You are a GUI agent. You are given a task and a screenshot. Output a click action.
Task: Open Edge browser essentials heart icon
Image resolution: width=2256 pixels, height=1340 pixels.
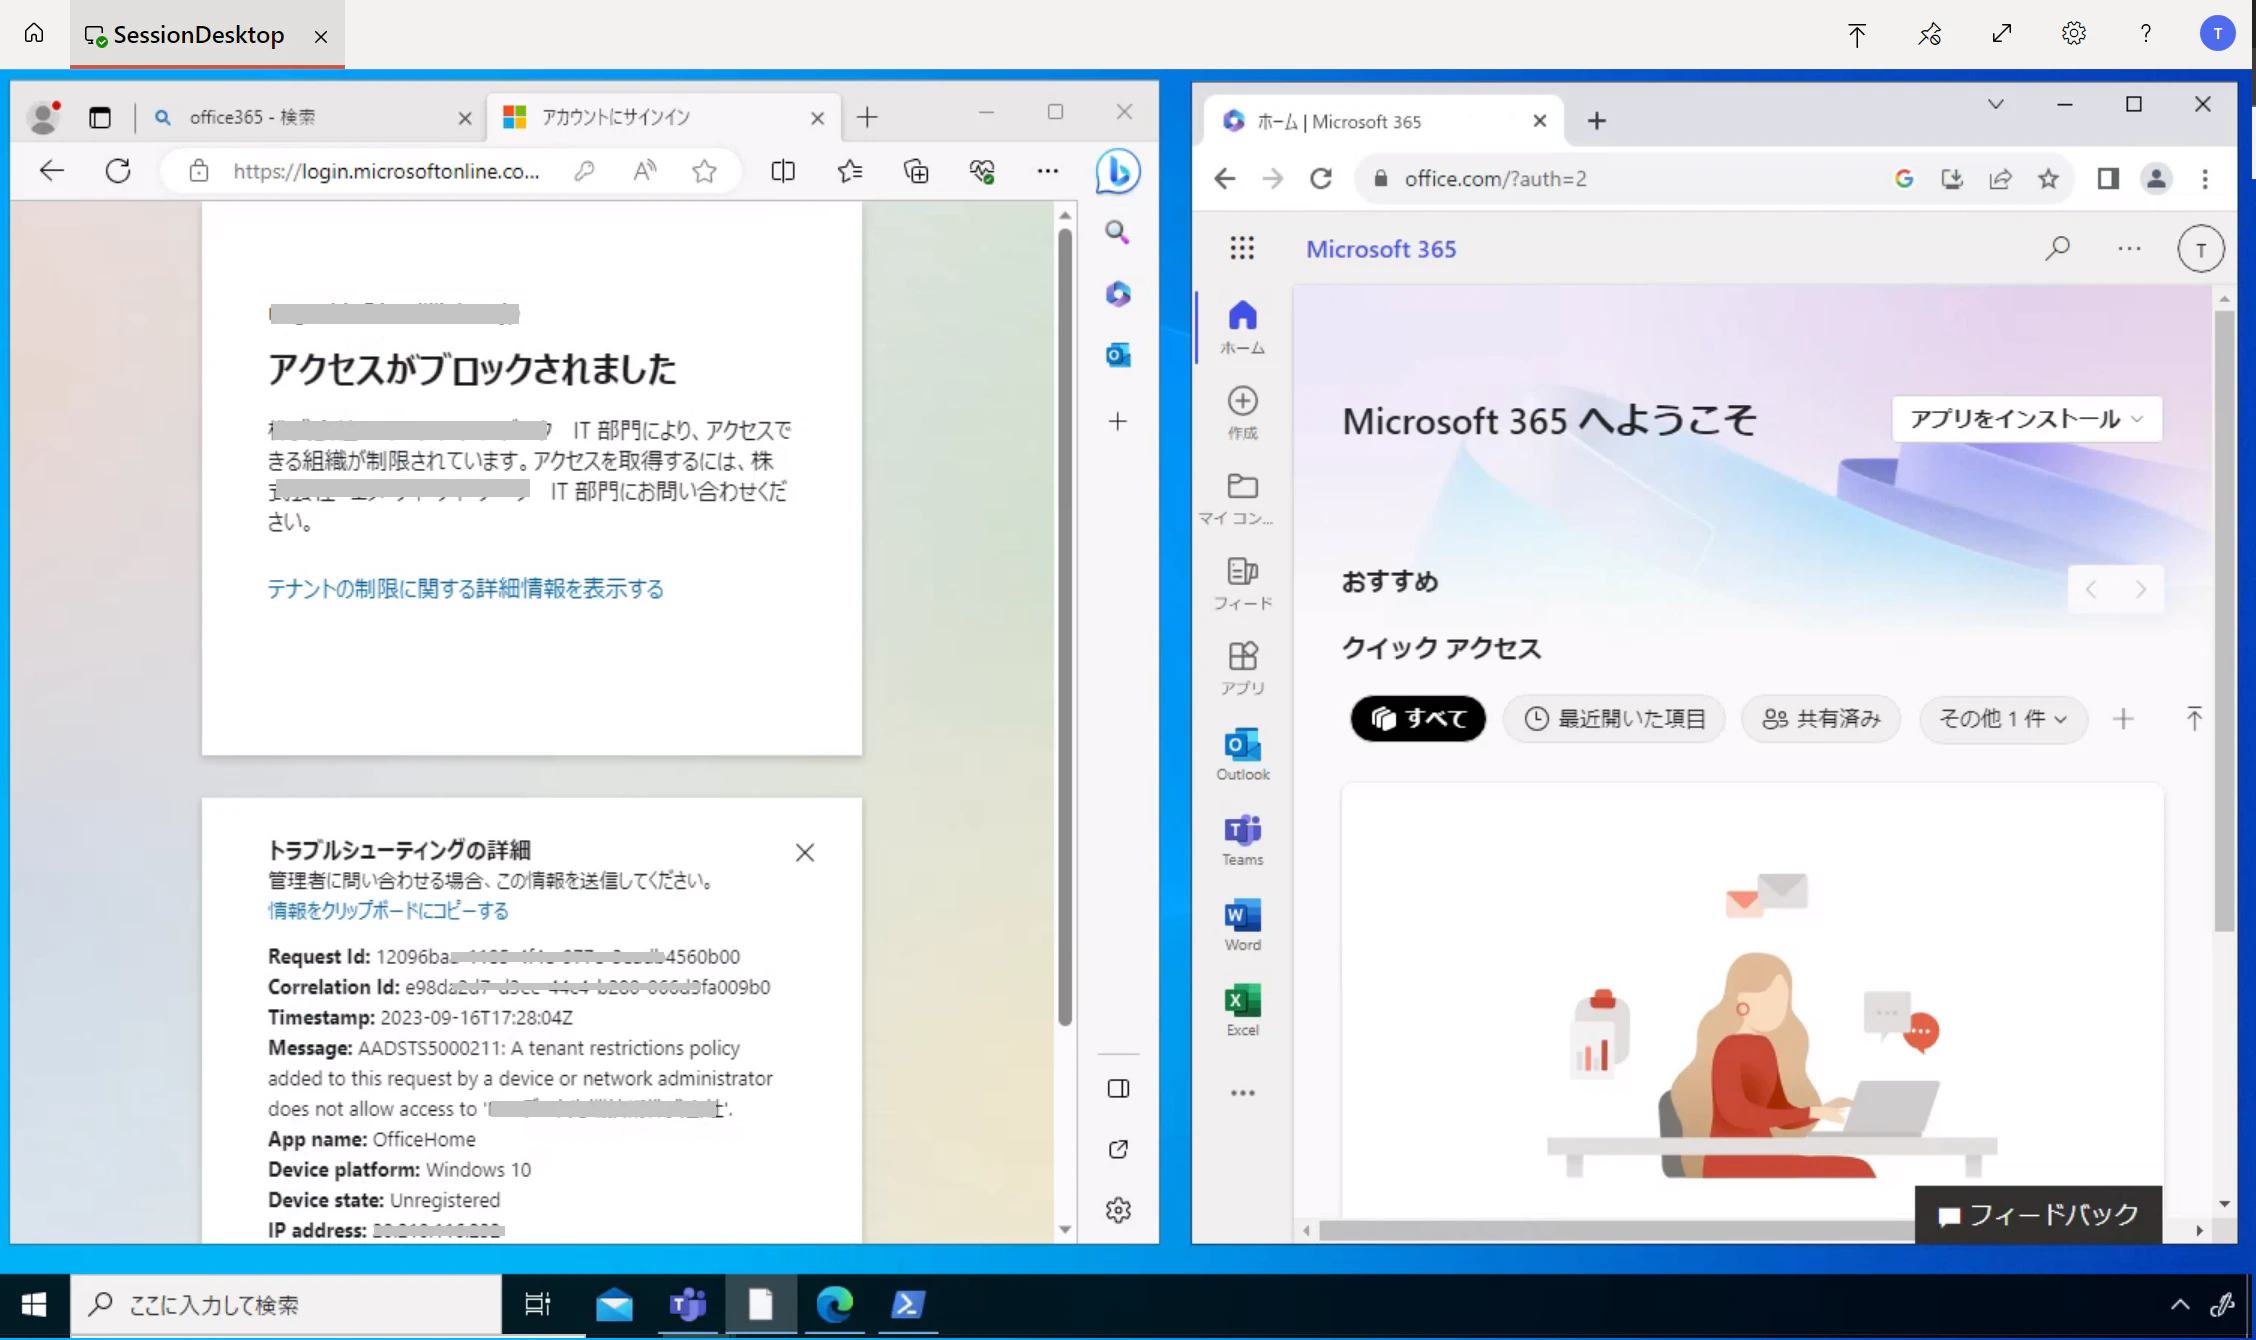pyautogui.click(x=982, y=171)
